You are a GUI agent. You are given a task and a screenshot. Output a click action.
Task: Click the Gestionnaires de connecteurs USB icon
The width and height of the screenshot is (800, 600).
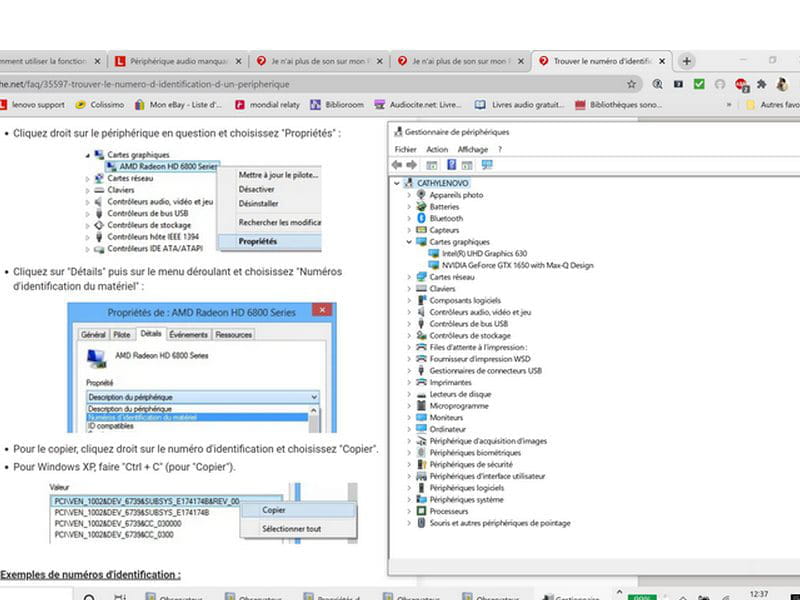(x=421, y=371)
